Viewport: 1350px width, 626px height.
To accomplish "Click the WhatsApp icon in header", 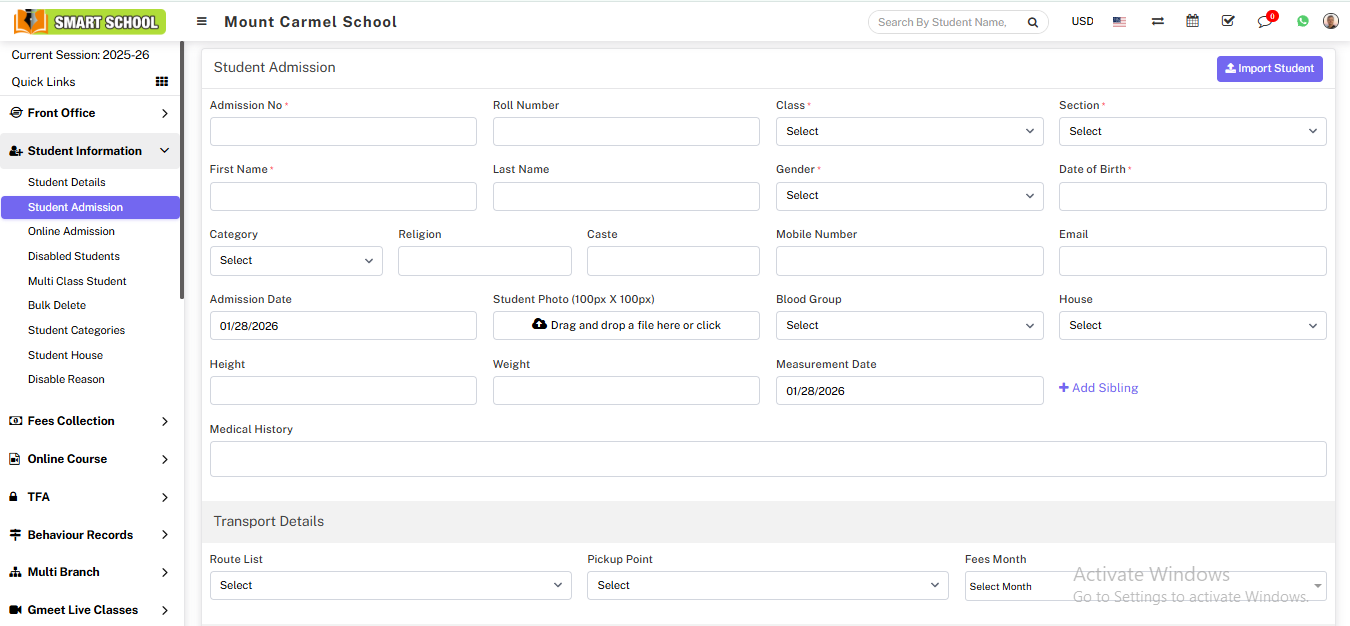I will click(x=1302, y=21).
